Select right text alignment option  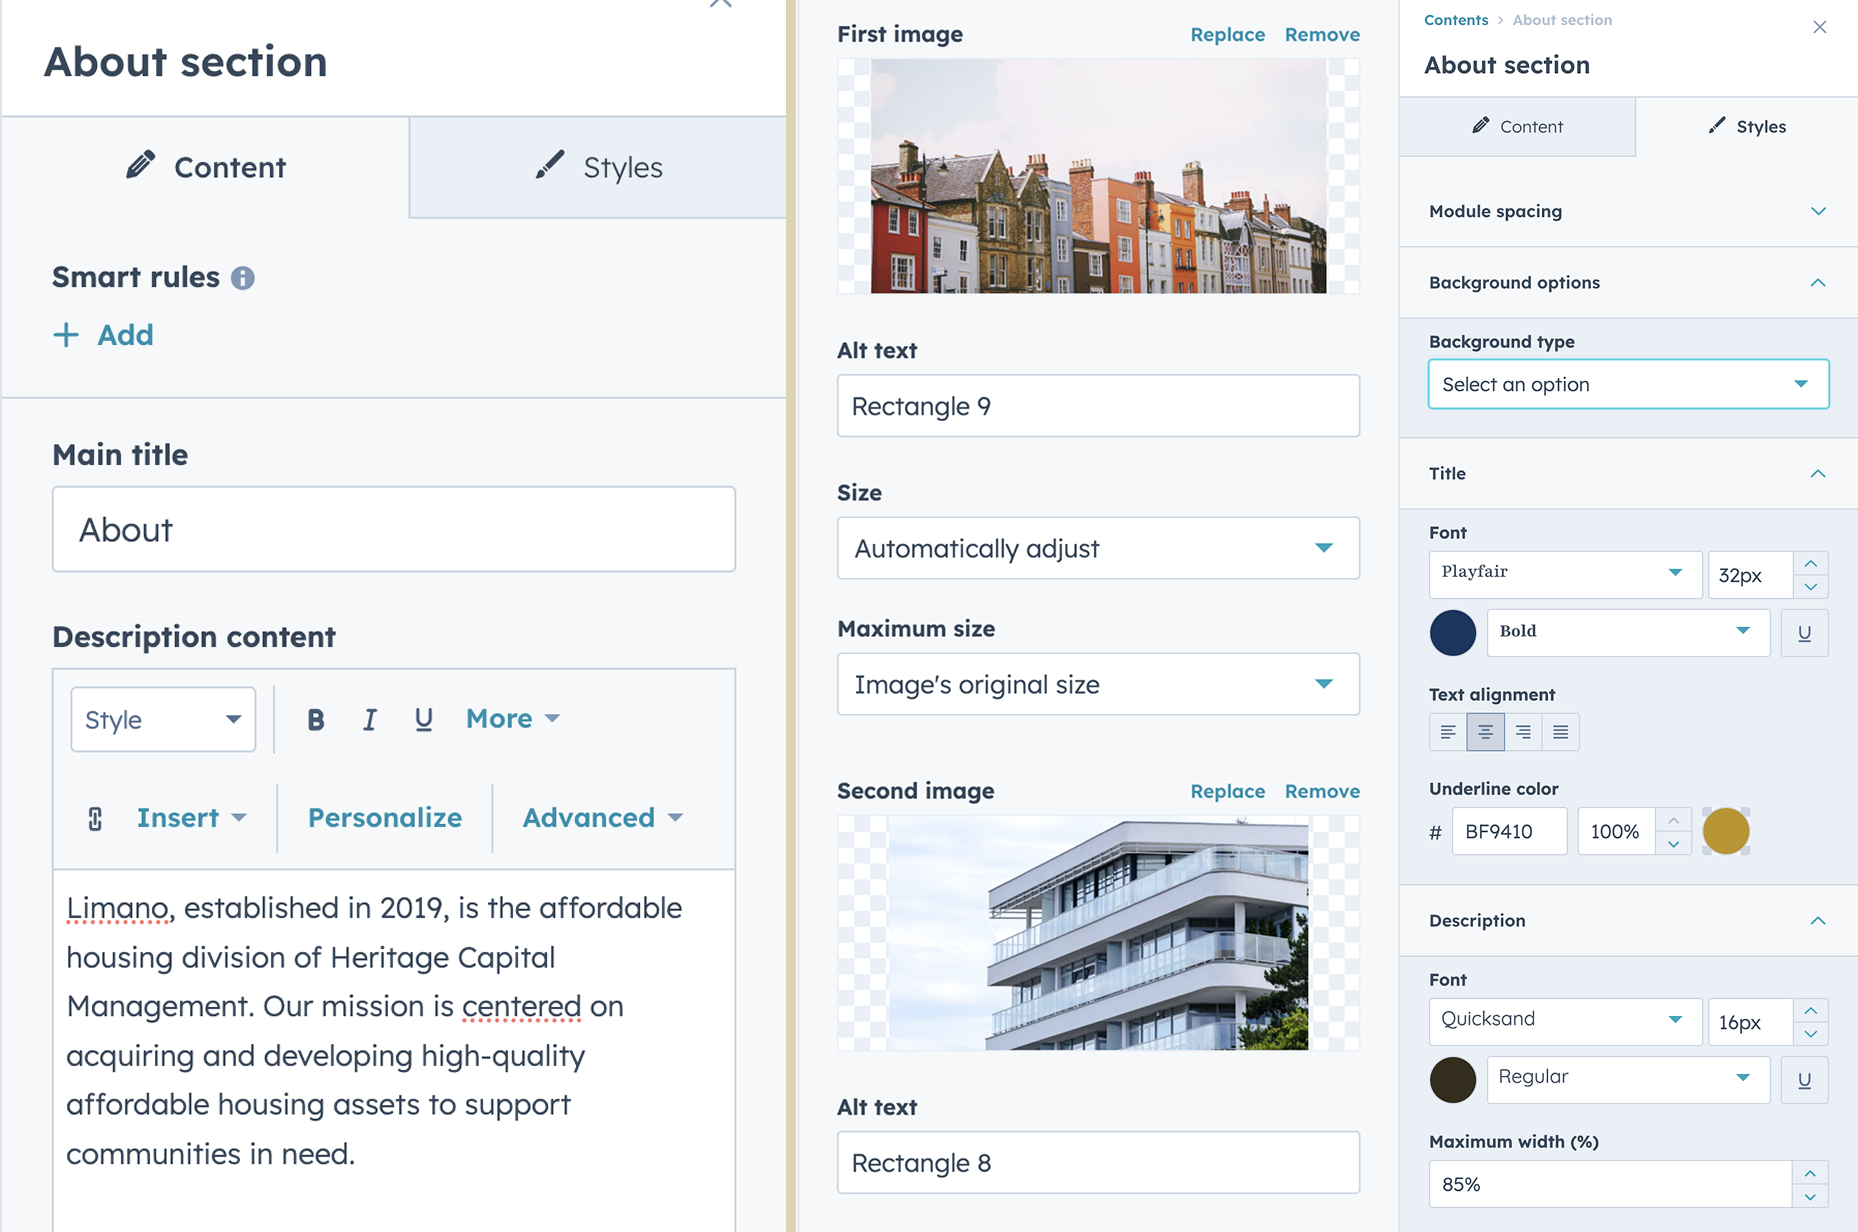pyautogui.click(x=1523, y=732)
